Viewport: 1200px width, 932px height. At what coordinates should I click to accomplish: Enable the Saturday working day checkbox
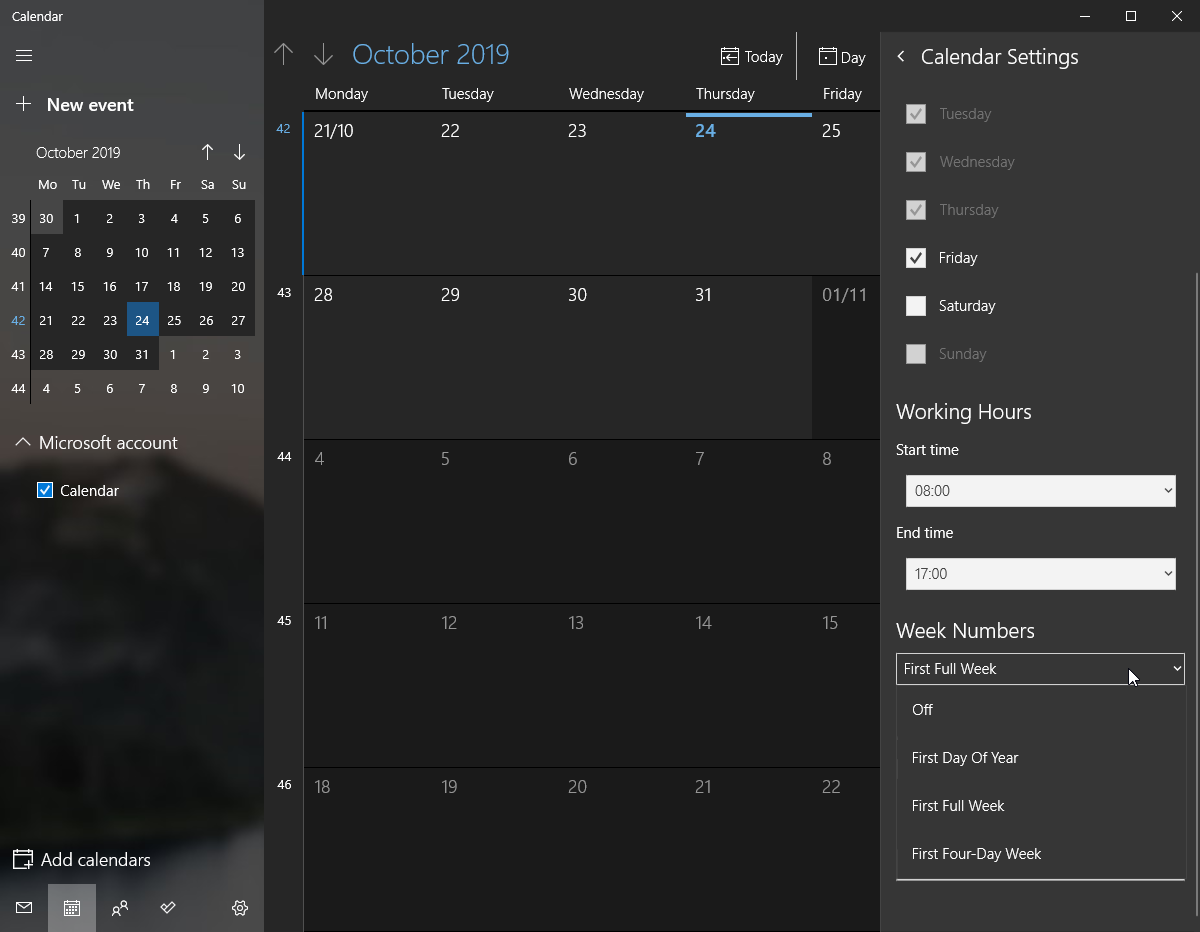coord(916,306)
